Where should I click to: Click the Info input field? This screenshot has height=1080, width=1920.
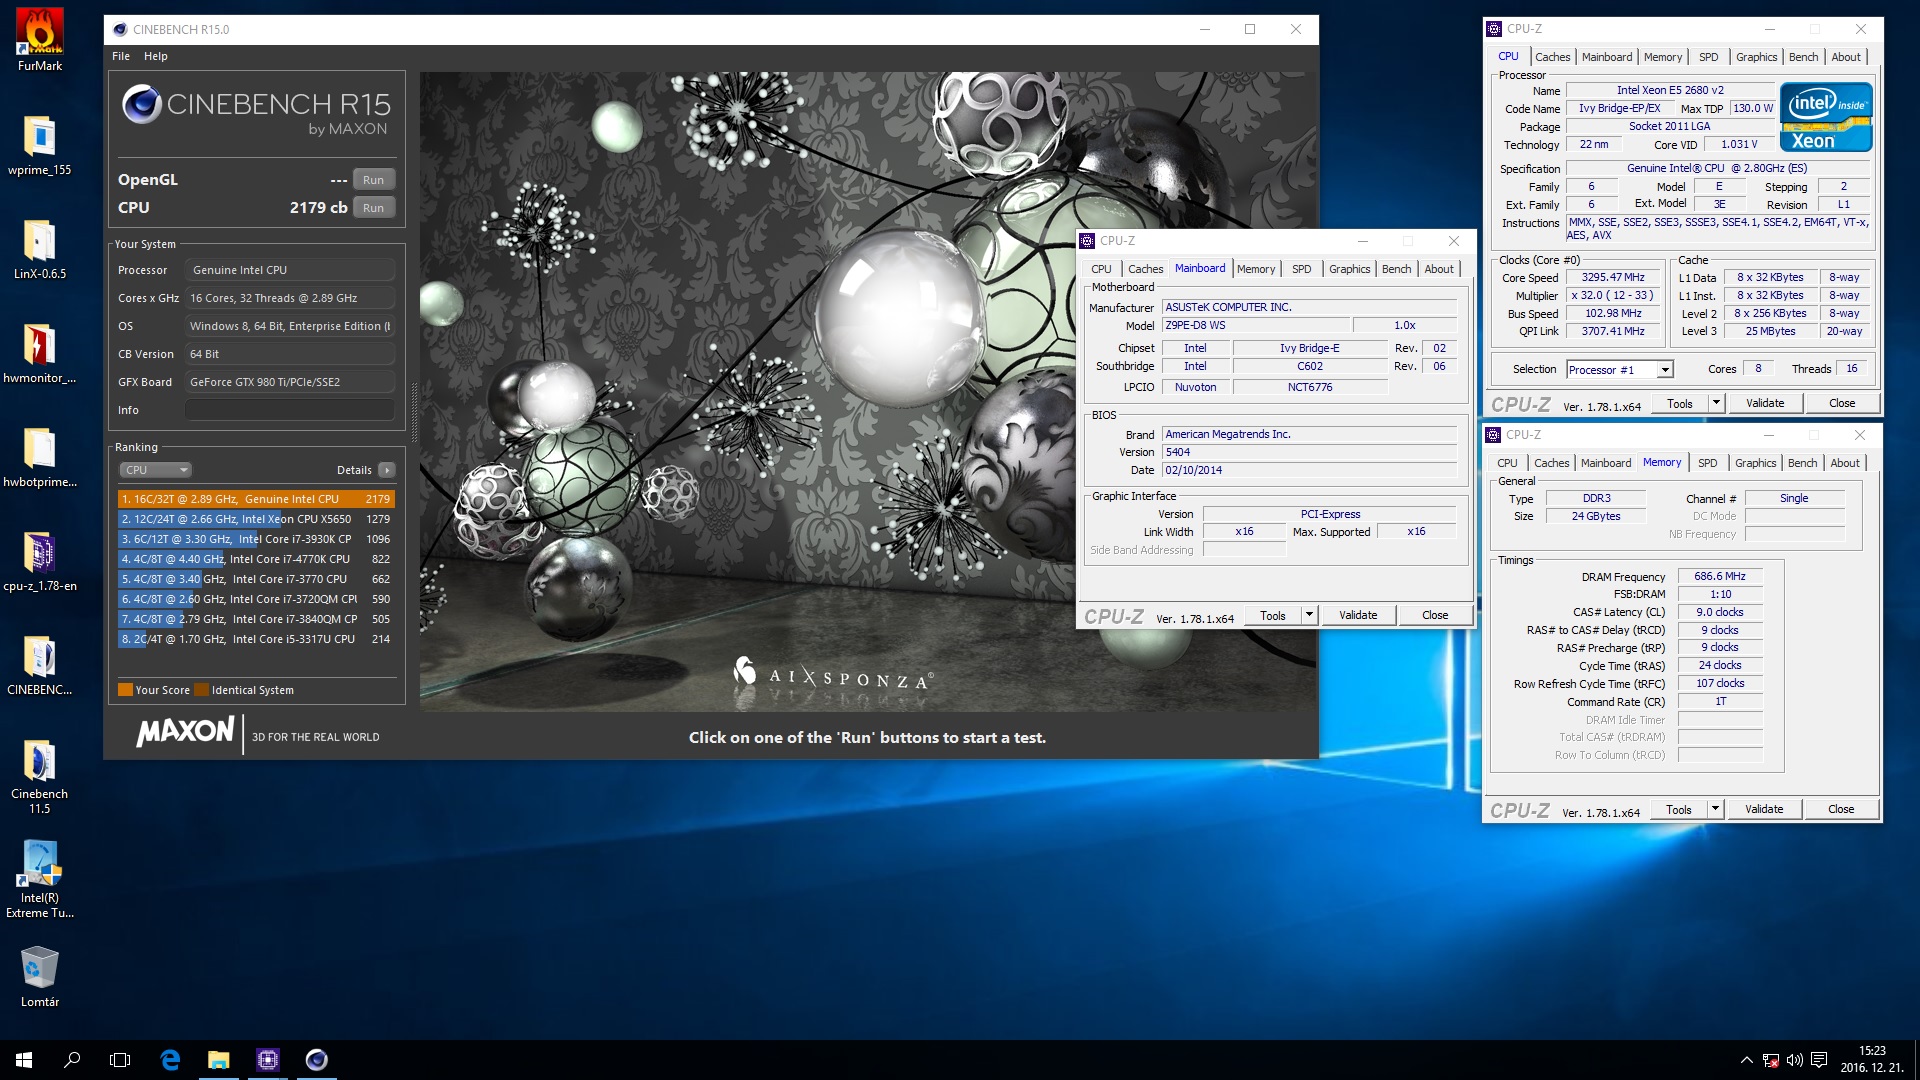pos(290,410)
